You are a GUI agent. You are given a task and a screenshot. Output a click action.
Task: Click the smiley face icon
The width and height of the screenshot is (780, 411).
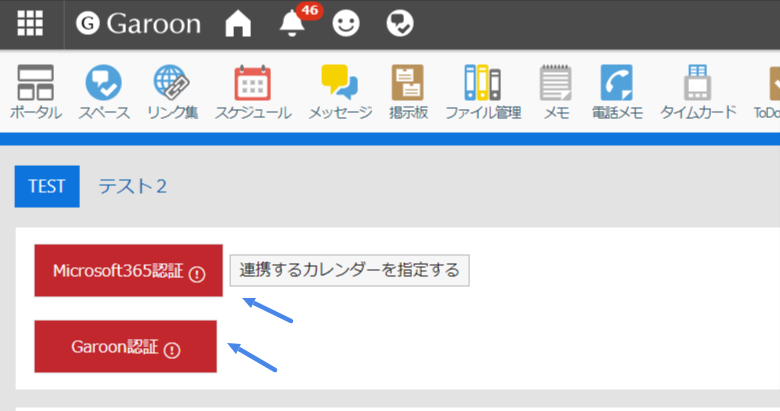tap(346, 23)
